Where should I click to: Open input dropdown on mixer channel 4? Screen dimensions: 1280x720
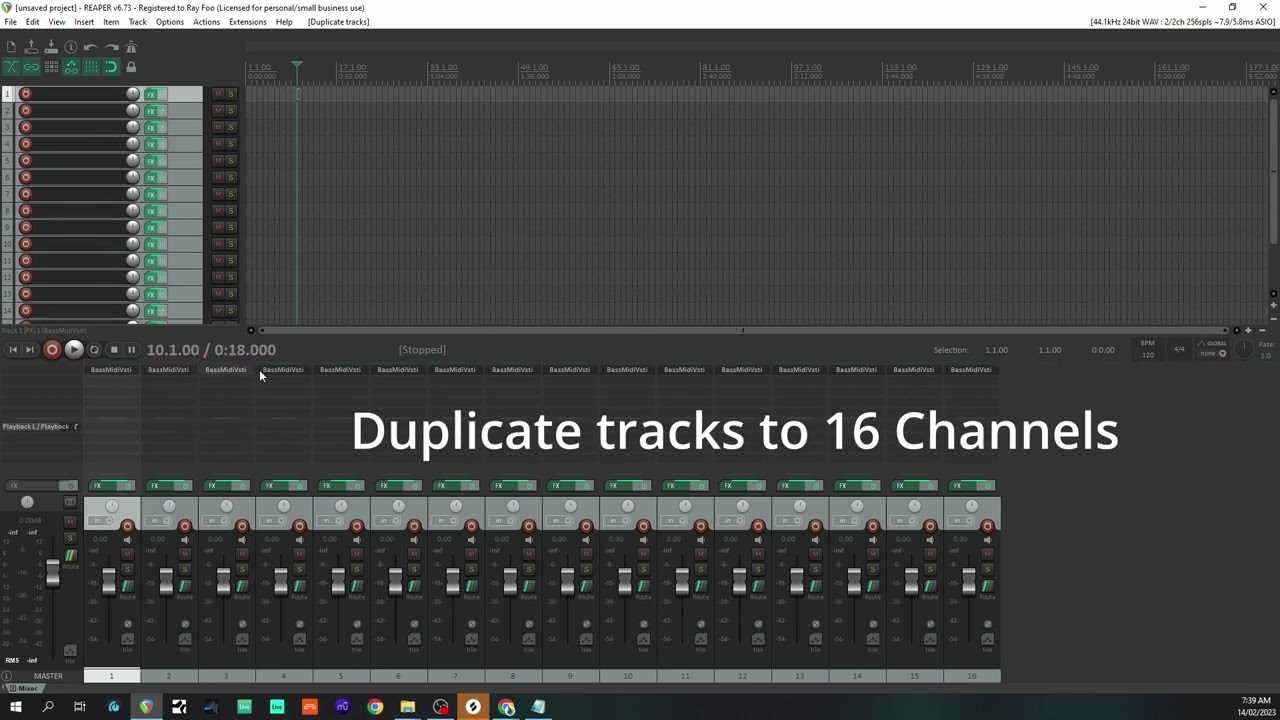273,520
